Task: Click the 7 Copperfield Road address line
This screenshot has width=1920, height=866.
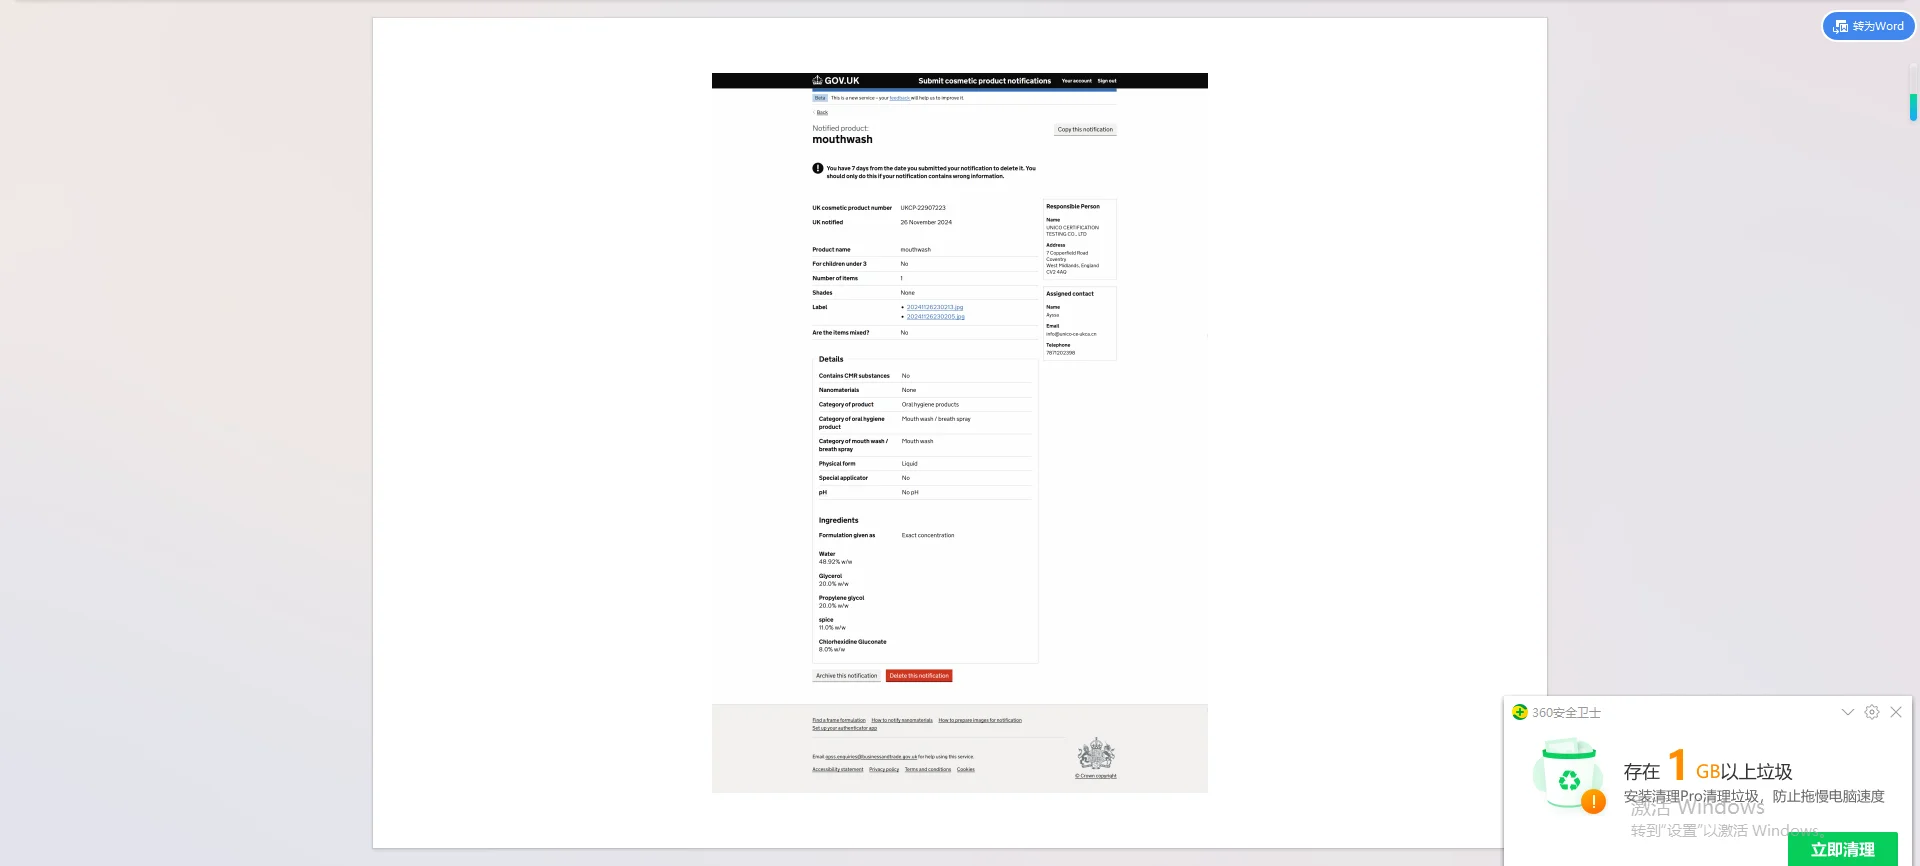Action: [x=1067, y=253]
